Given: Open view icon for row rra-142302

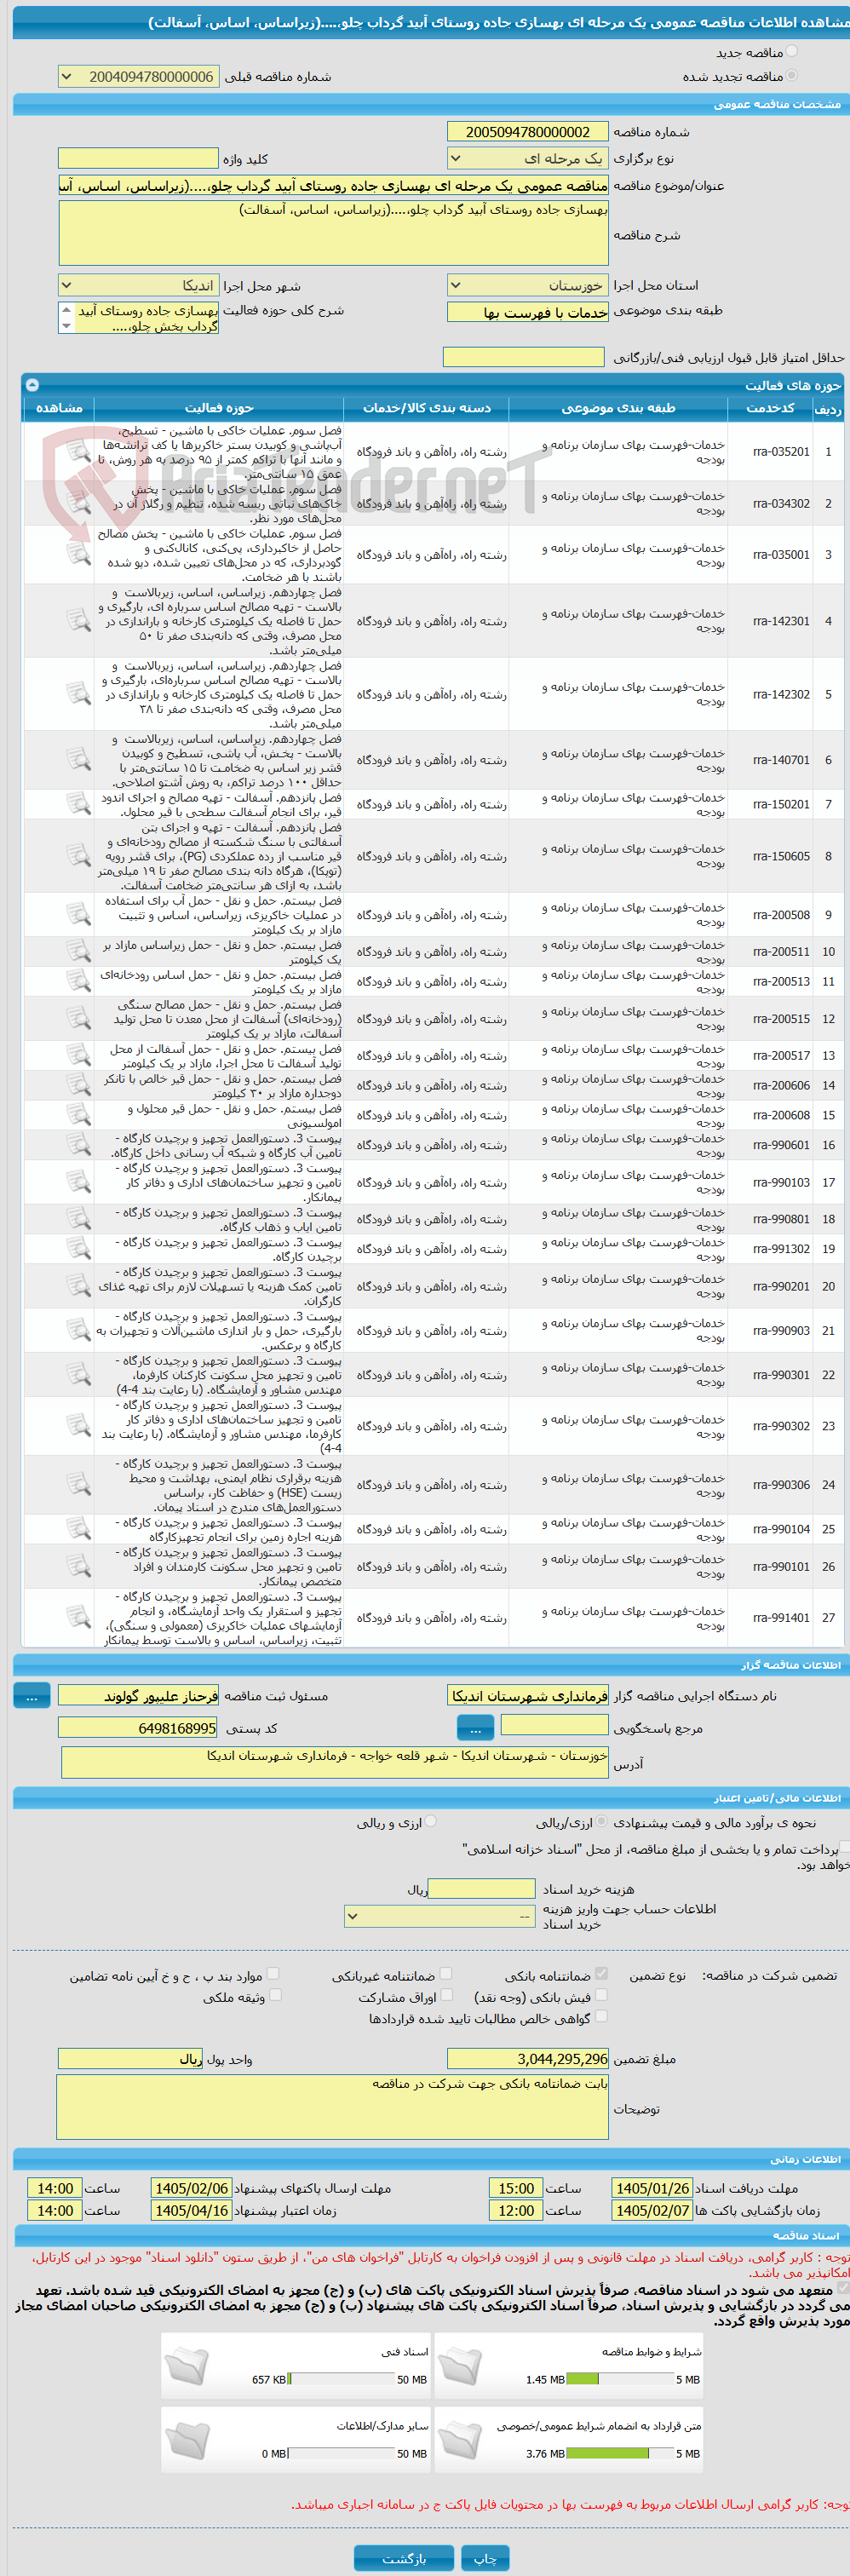Looking at the screenshot, I should click(78, 694).
